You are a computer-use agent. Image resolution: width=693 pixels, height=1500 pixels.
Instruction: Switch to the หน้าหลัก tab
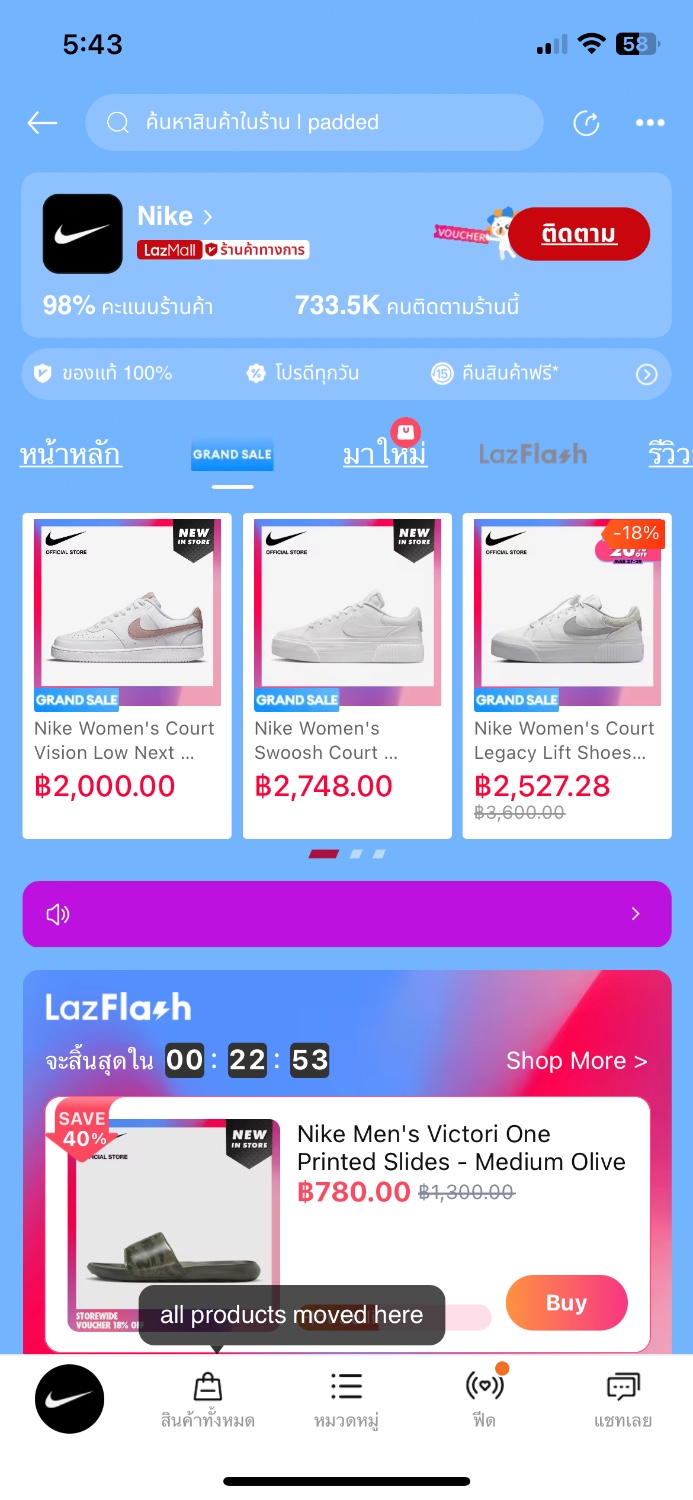tap(70, 455)
